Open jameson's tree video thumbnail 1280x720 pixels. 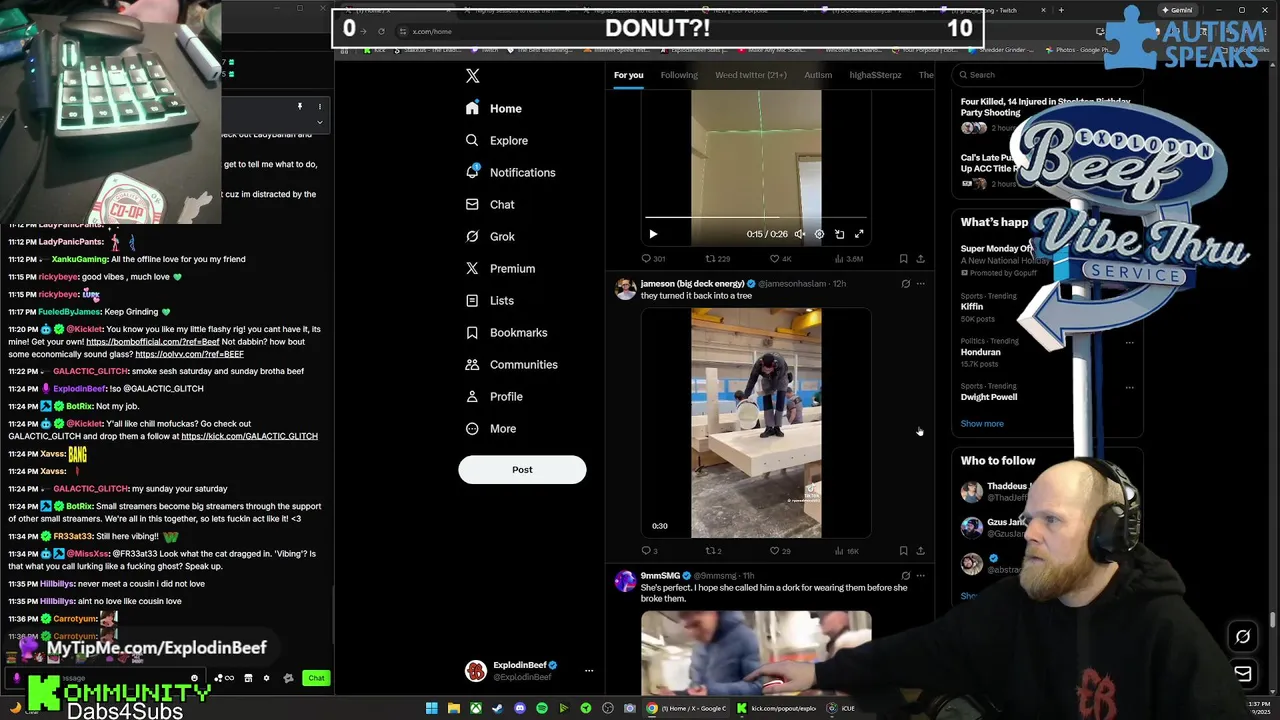pos(756,423)
